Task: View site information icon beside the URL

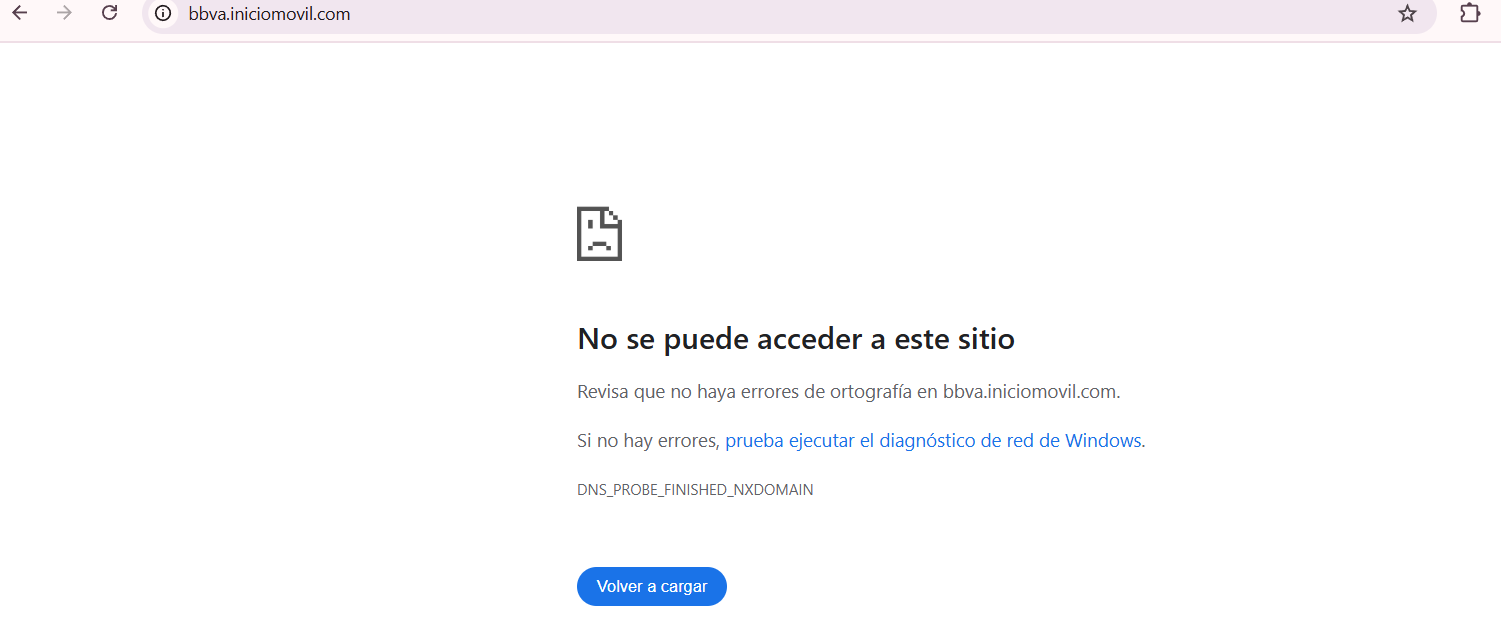Action: click(163, 14)
